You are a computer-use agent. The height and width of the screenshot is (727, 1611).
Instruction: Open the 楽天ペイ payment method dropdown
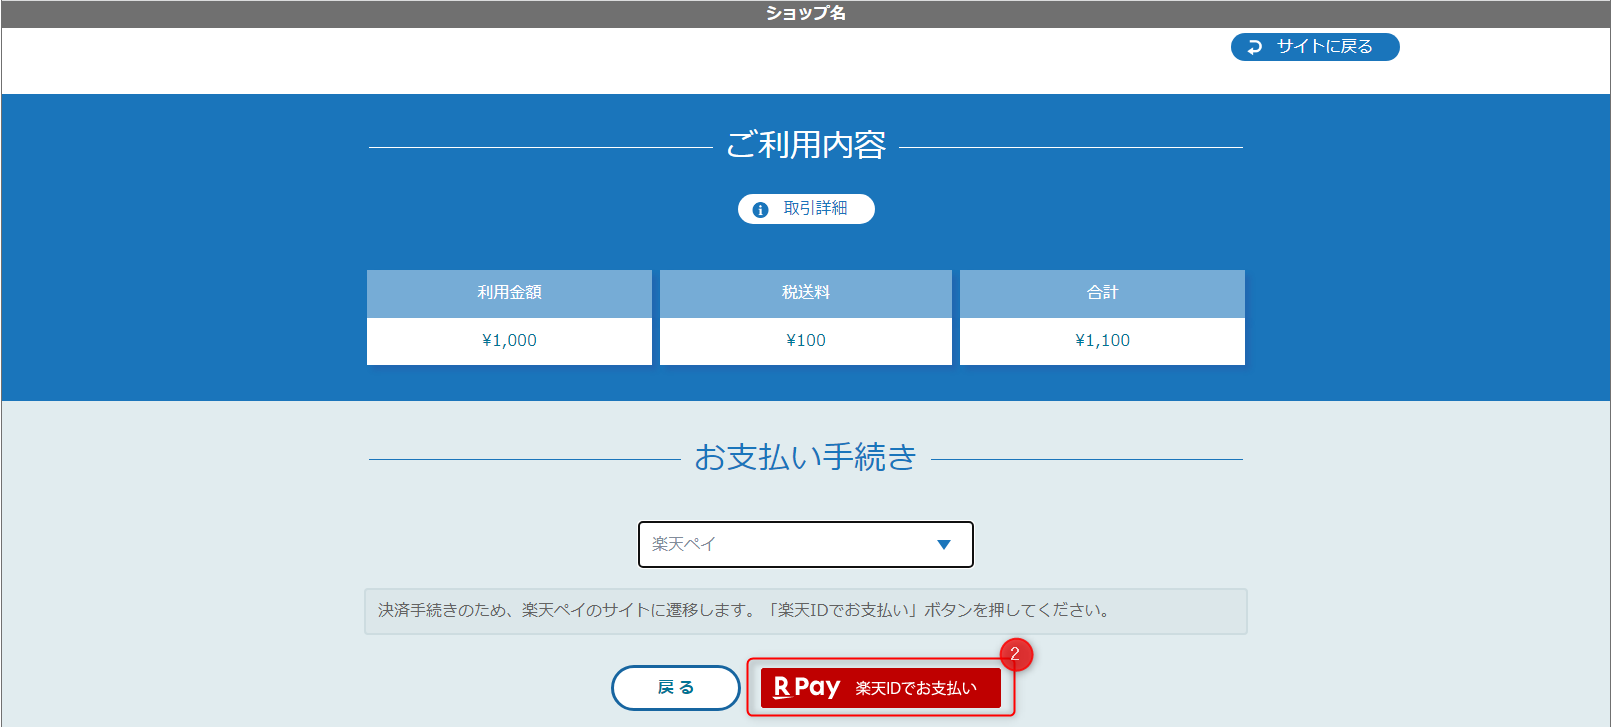click(x=806, y=544)
